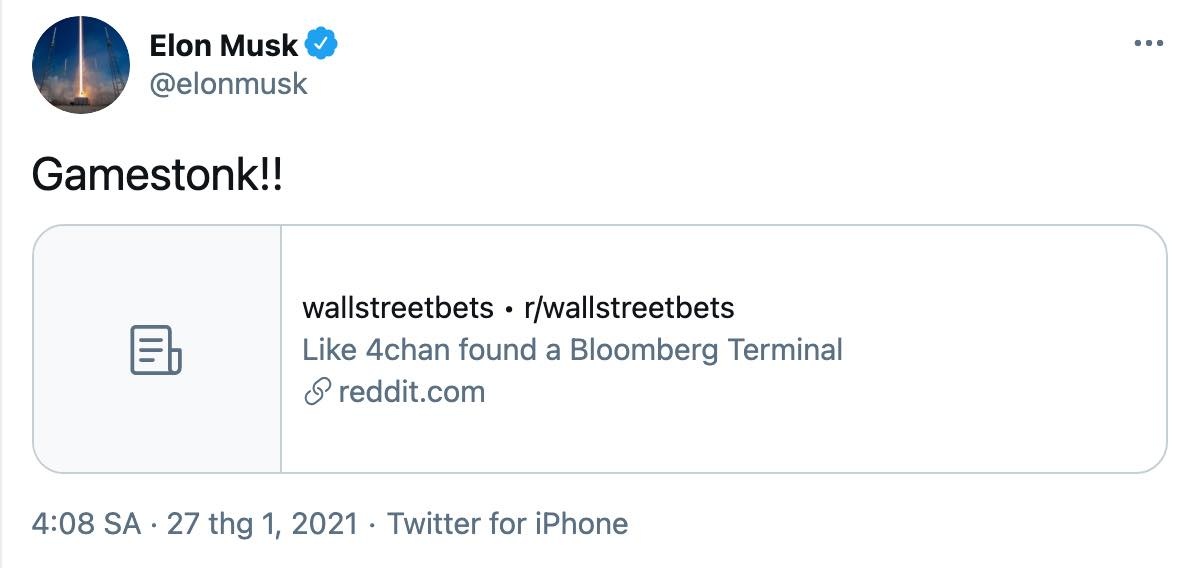Screen dimensions: 1194x568
Task: Click the wallstreetbets card title
Action: (397, 308)
